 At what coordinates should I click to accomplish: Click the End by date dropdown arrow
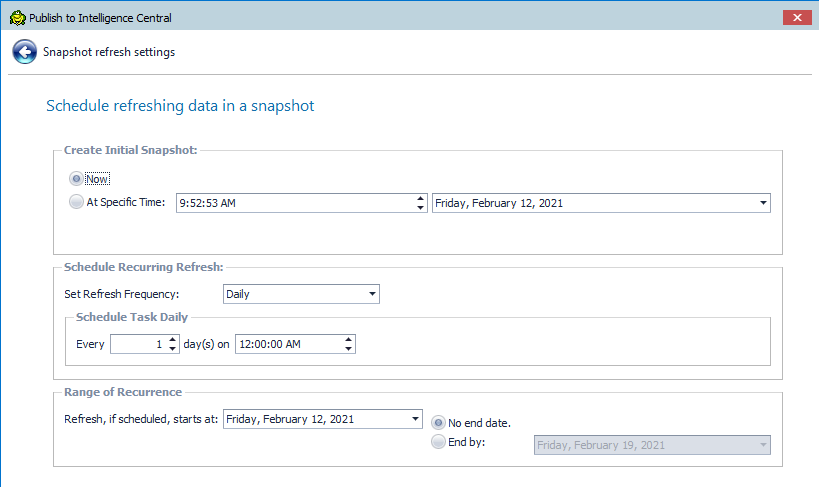(763, 445)
